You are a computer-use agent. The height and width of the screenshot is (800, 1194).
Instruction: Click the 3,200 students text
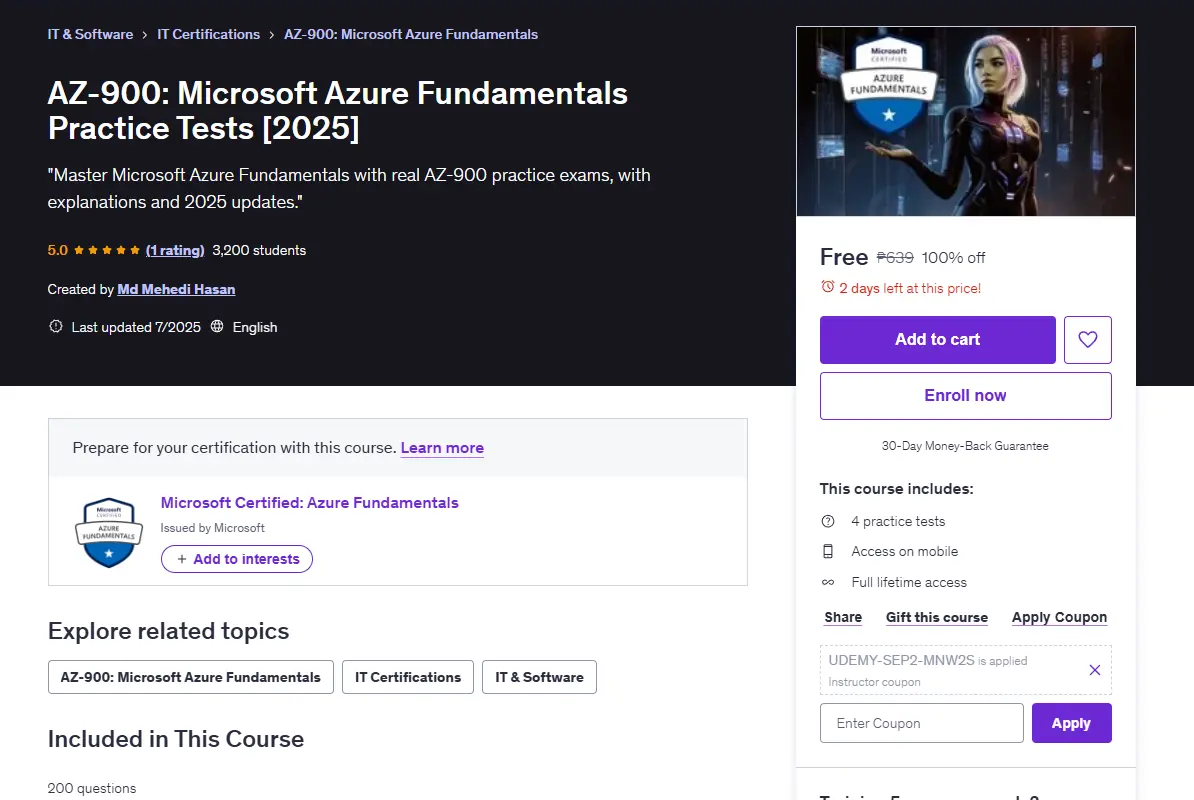[x=259, y=250]
